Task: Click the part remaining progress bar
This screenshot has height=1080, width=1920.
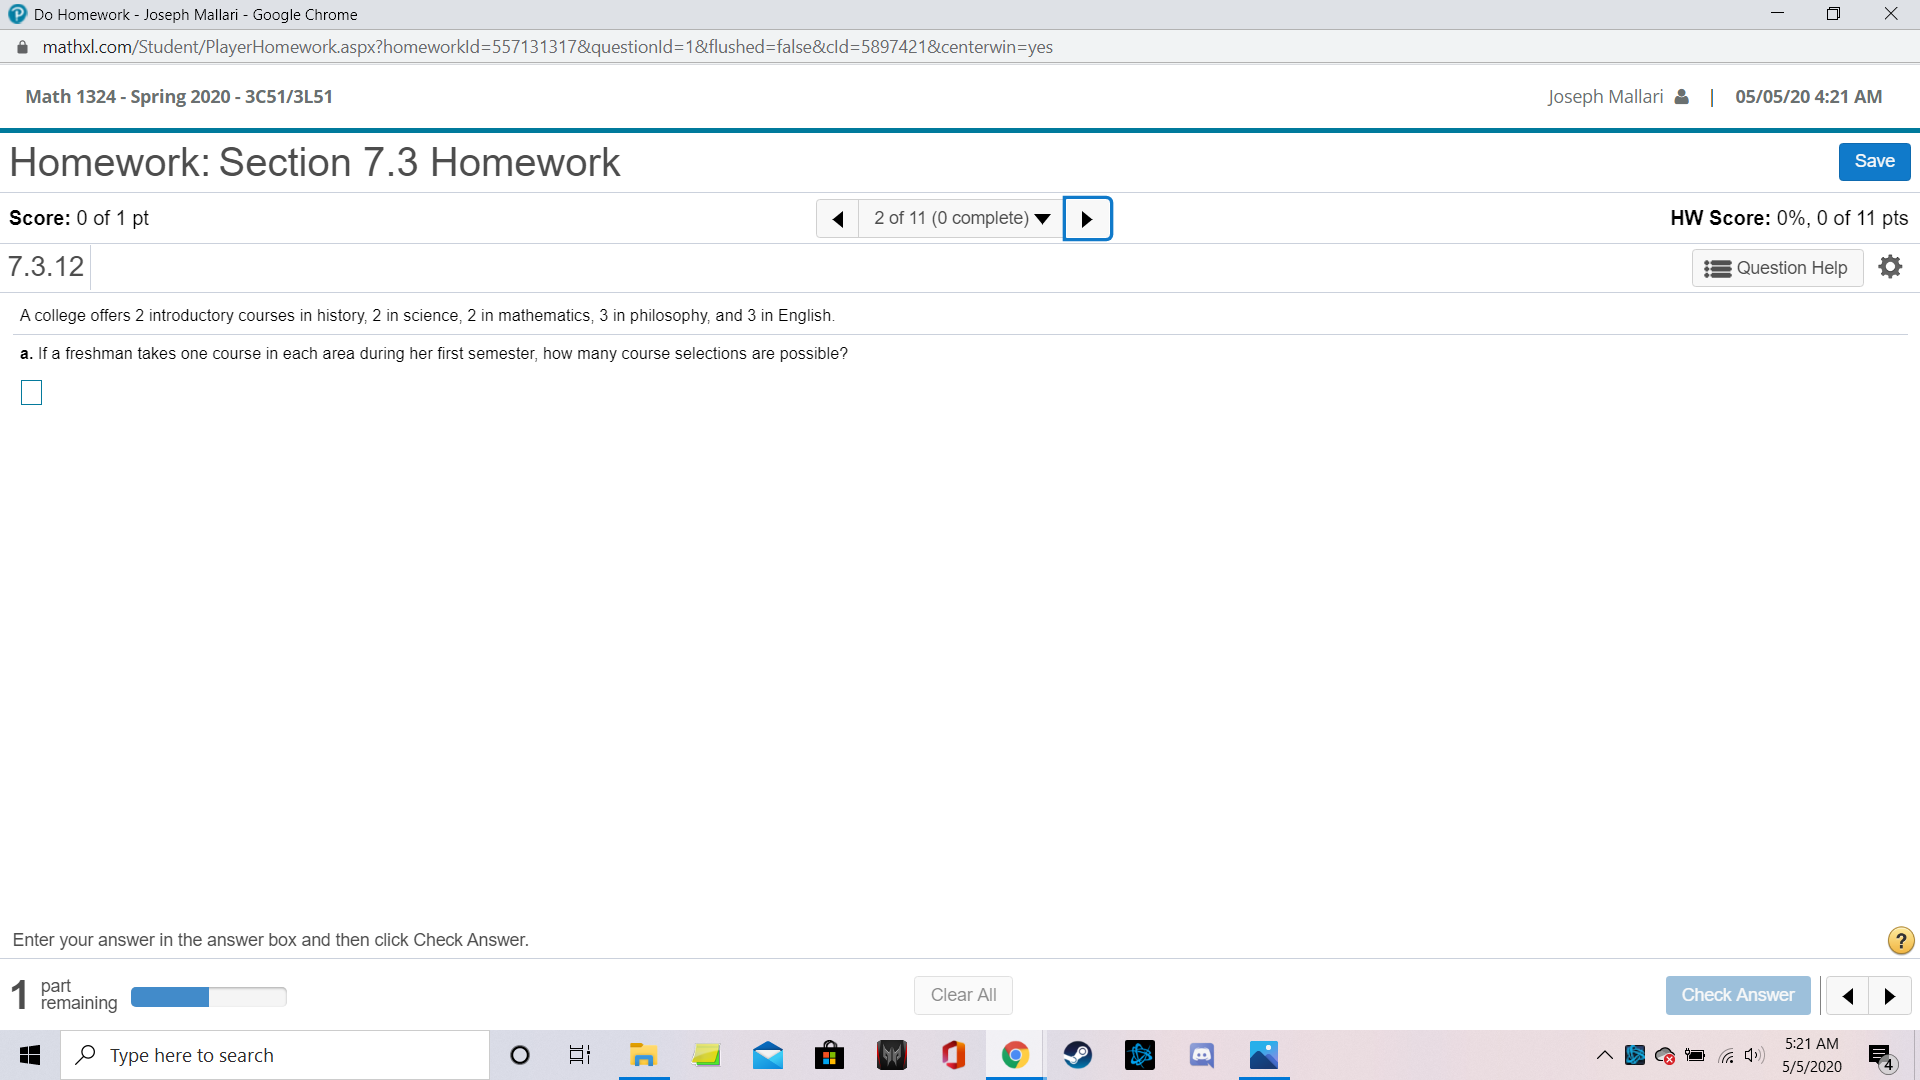Action: pyautogui.click(x=208, y=996)
